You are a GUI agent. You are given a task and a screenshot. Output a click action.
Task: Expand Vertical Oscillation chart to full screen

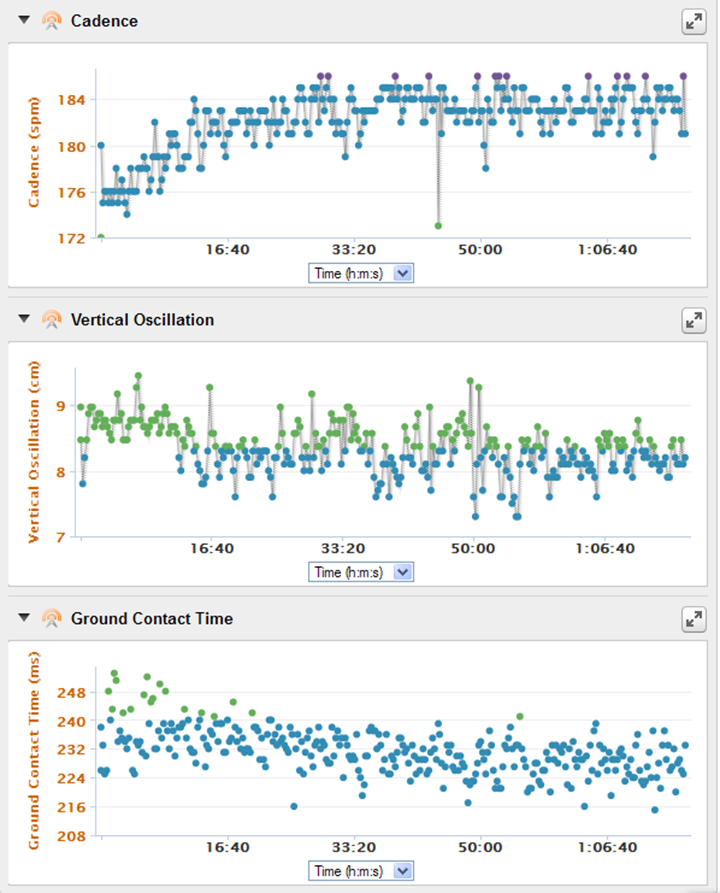(x=694, y=321)
